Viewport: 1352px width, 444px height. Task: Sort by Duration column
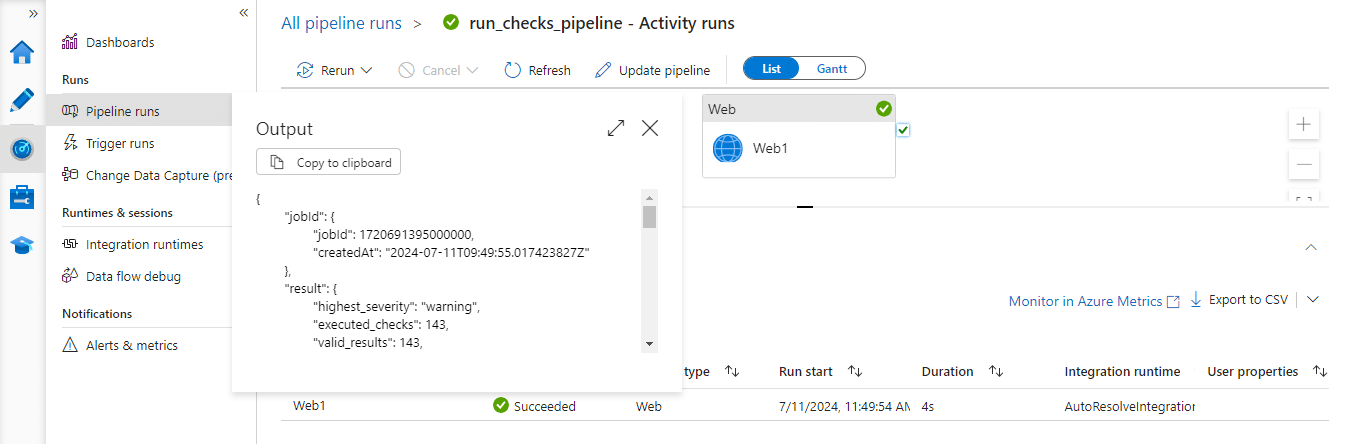(995, 371)
